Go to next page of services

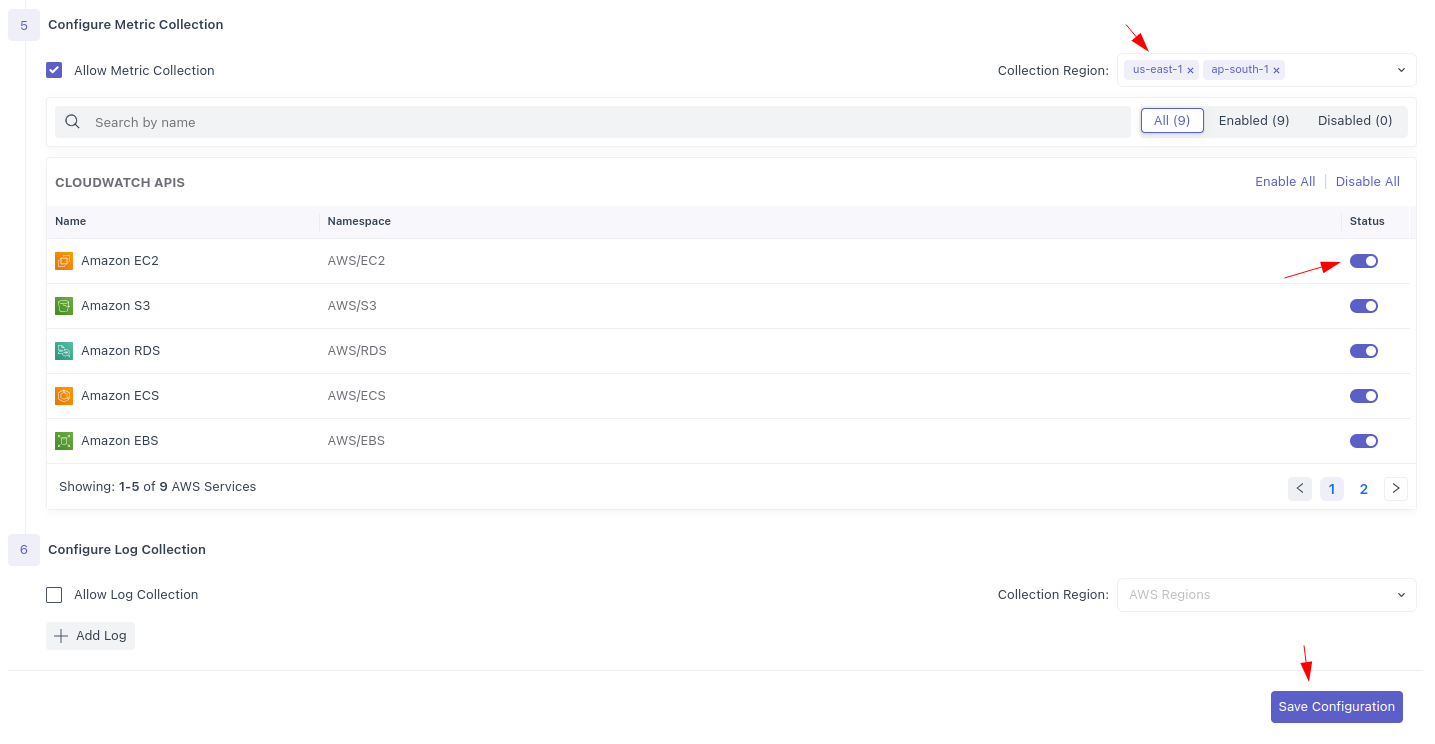pyautogui.click(x=1395, y=489)
